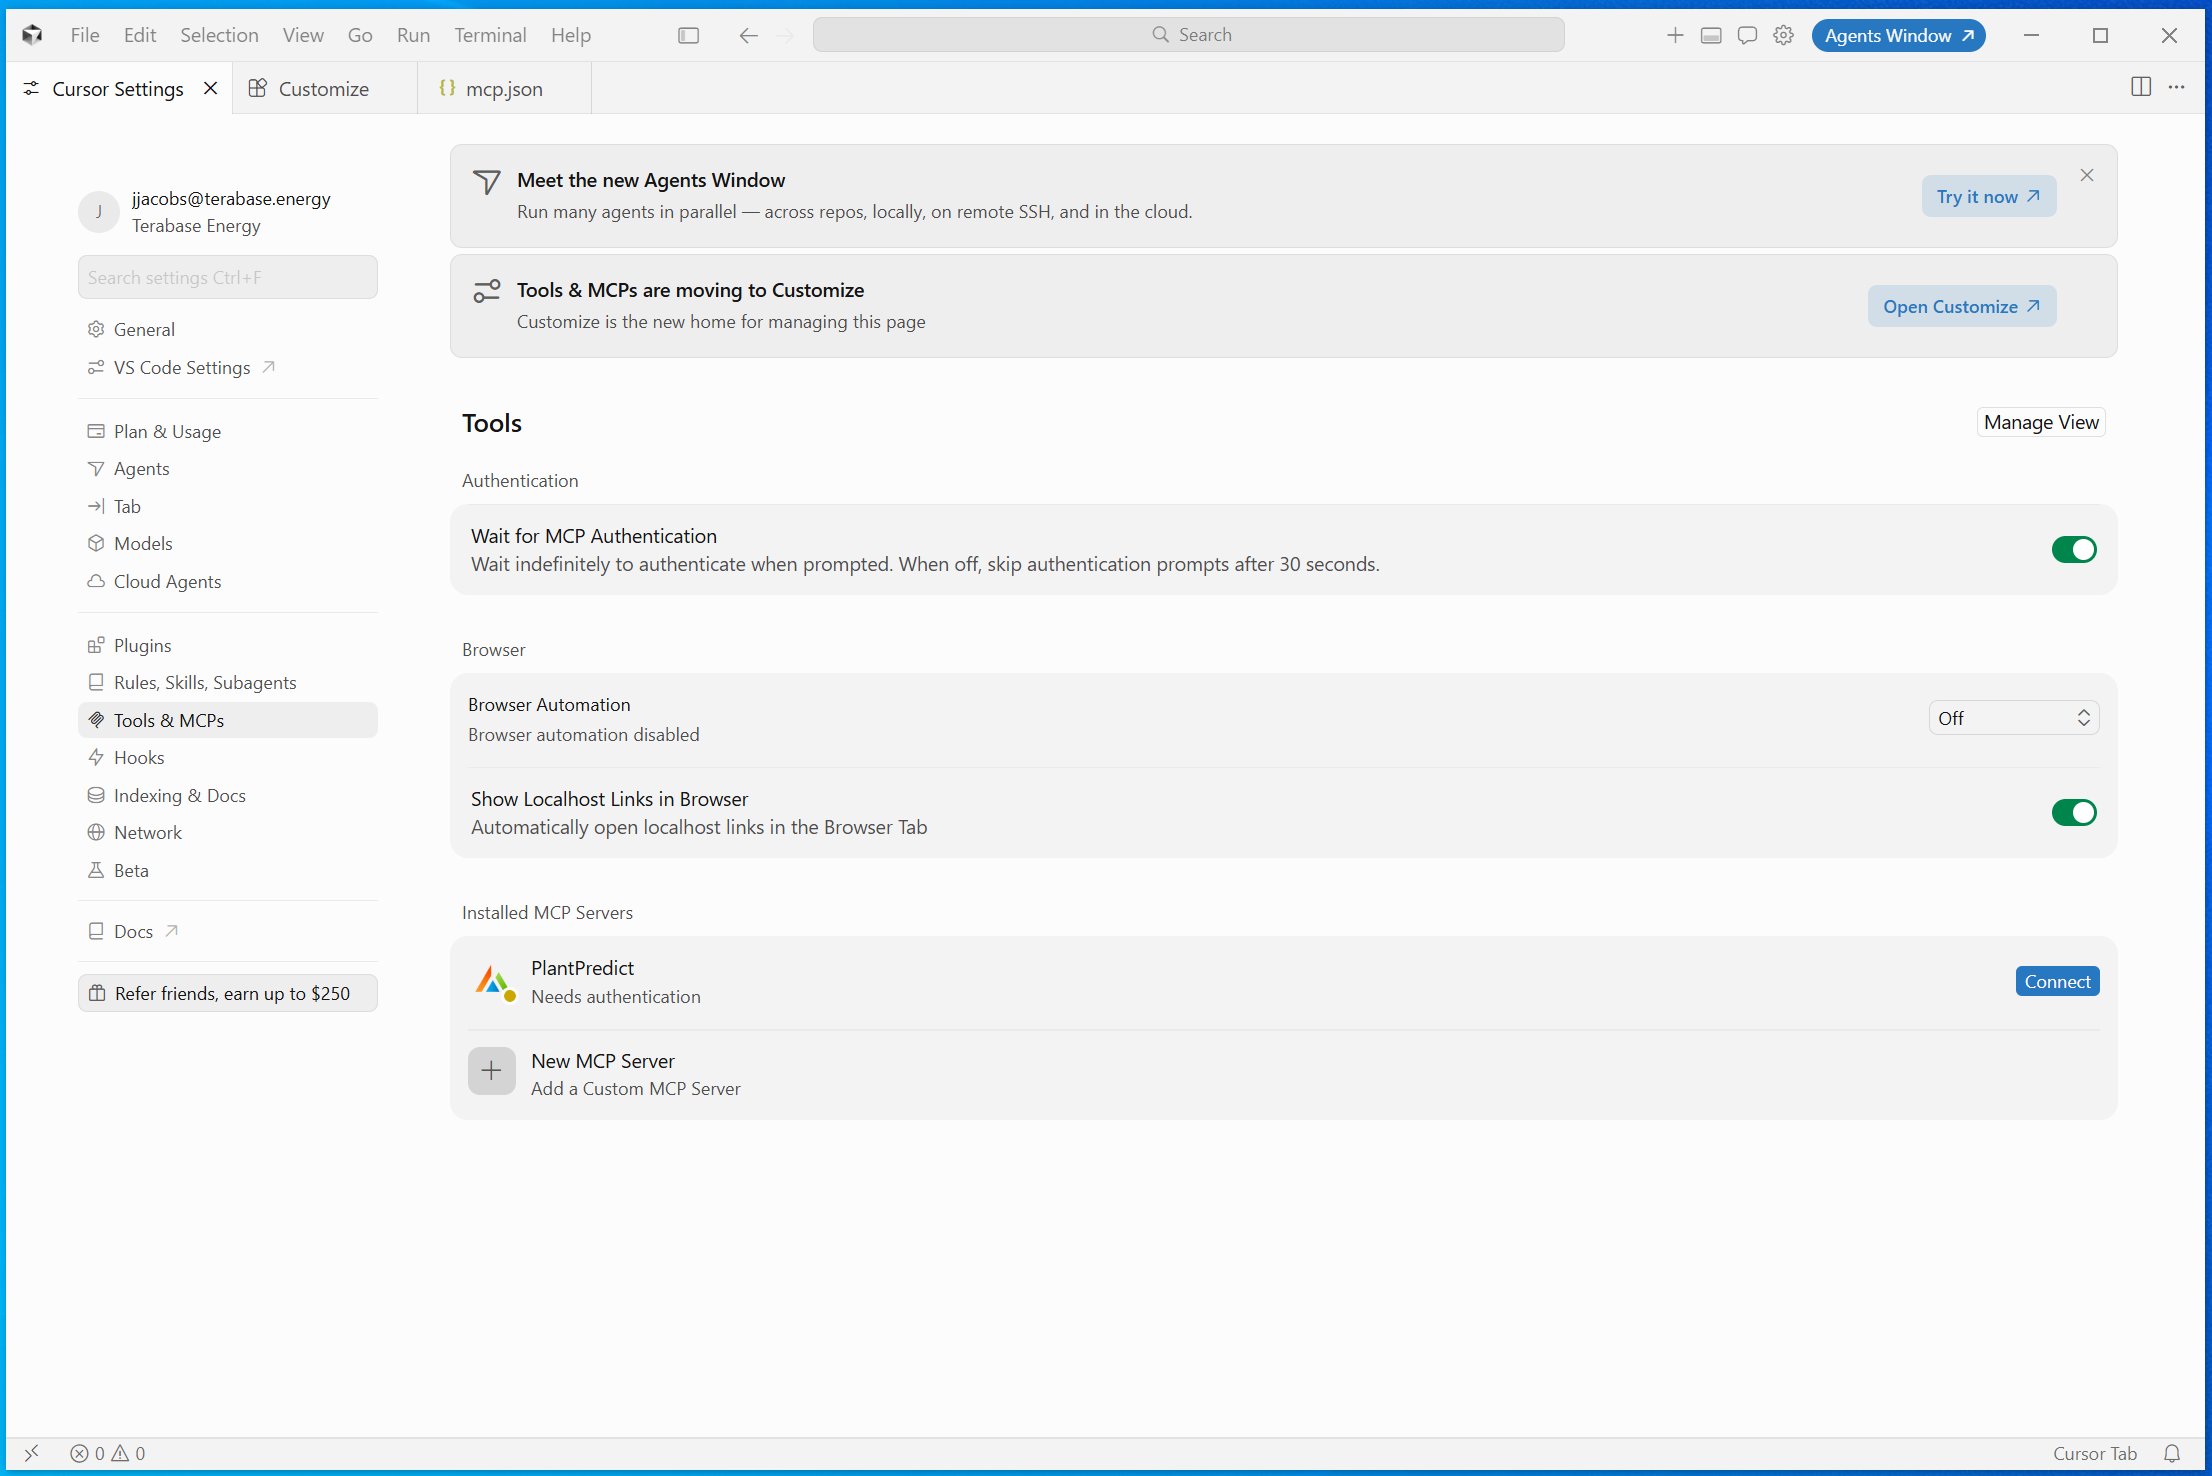Open the Run menu
This screenshot has height=1476, width=2212.
click(x=413, y=35)
